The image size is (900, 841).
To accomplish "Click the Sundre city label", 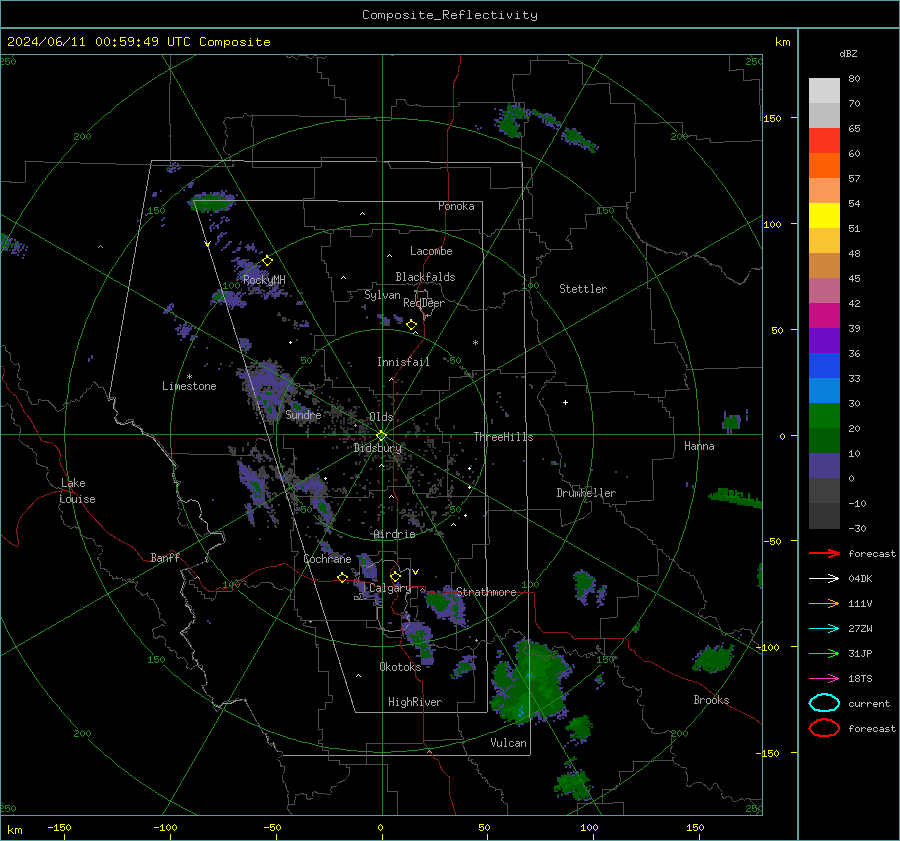I will click(x=303, y=414).
